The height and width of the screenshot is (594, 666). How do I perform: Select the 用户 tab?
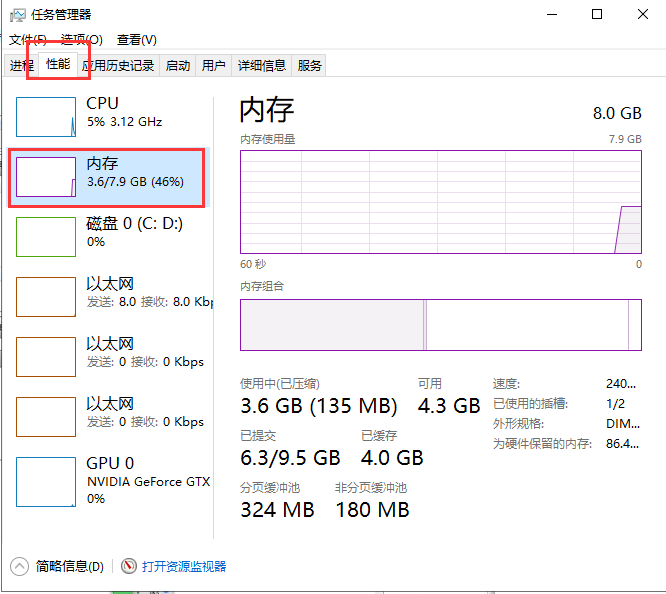pos(214,66)
